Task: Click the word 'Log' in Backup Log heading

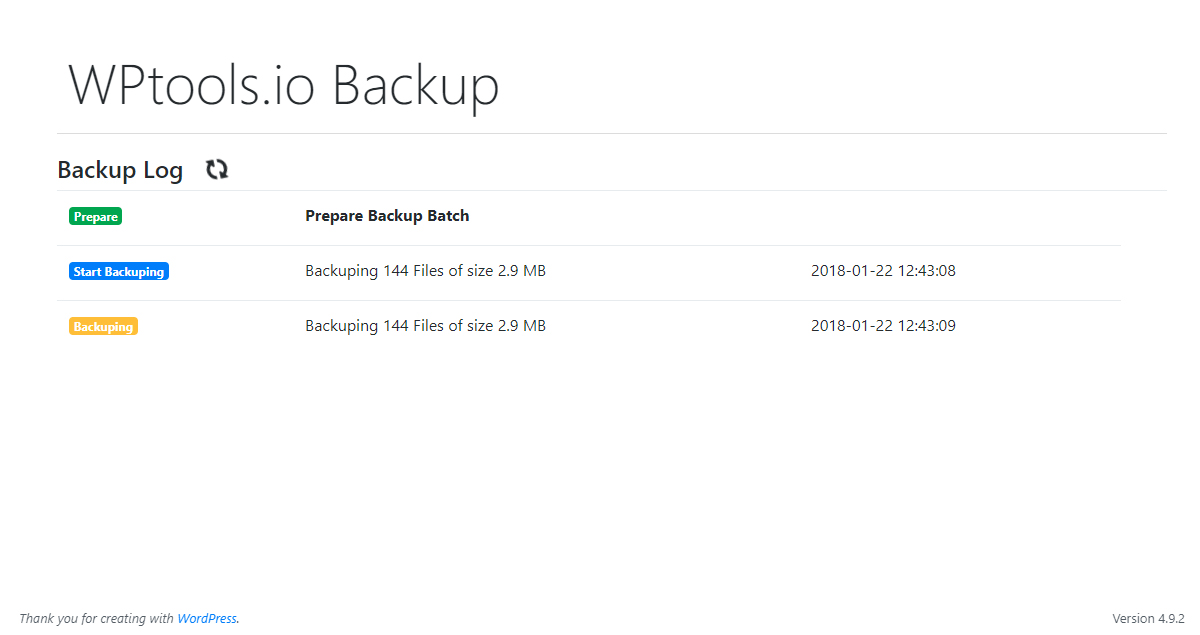Action: tap(163, 171)
